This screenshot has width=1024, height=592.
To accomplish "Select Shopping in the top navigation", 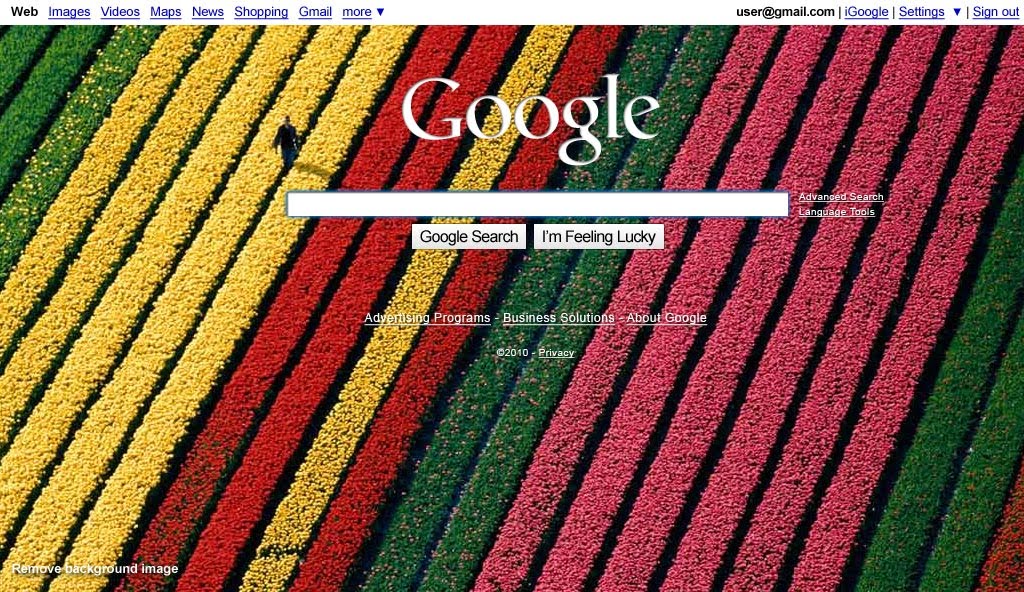I will pos(261,12).
